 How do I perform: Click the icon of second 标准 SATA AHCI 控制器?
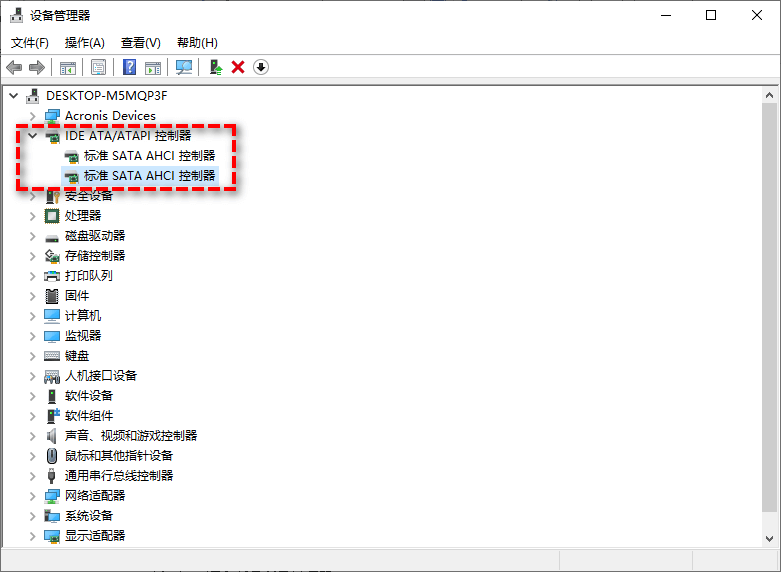pyautogui.click(x=72, y=176)
